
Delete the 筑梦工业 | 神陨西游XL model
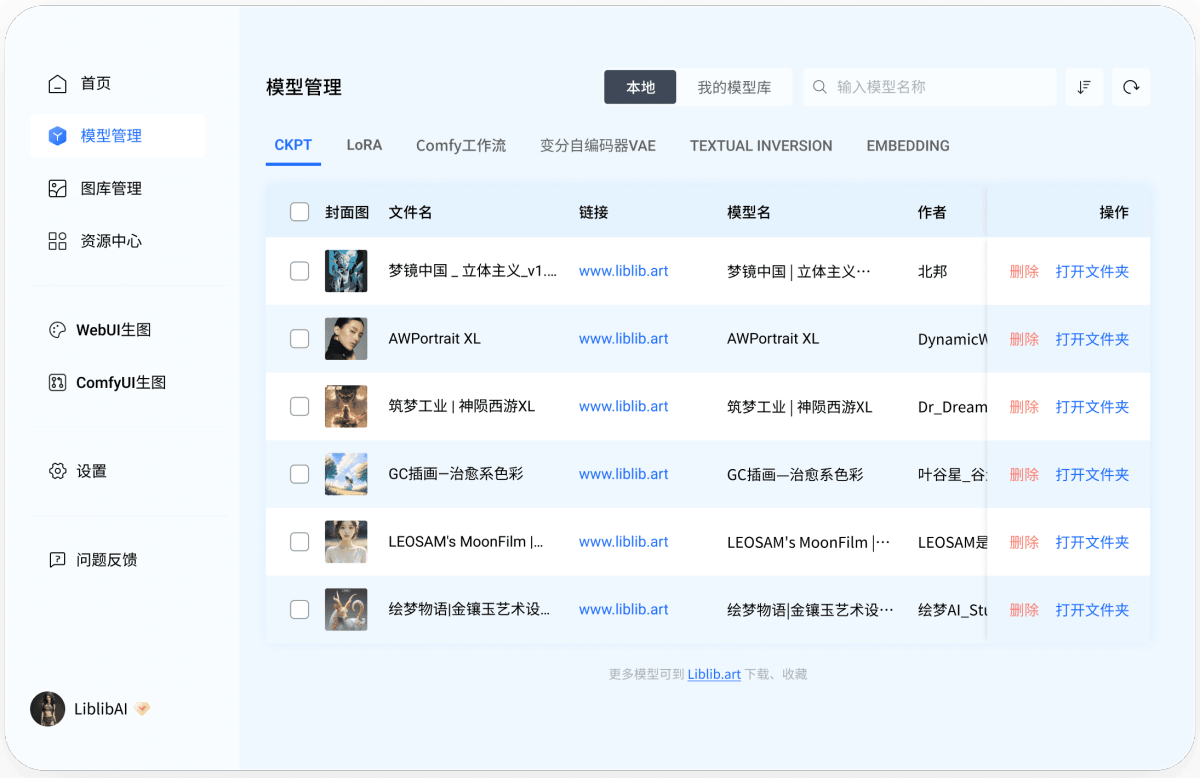[1024, 407]
